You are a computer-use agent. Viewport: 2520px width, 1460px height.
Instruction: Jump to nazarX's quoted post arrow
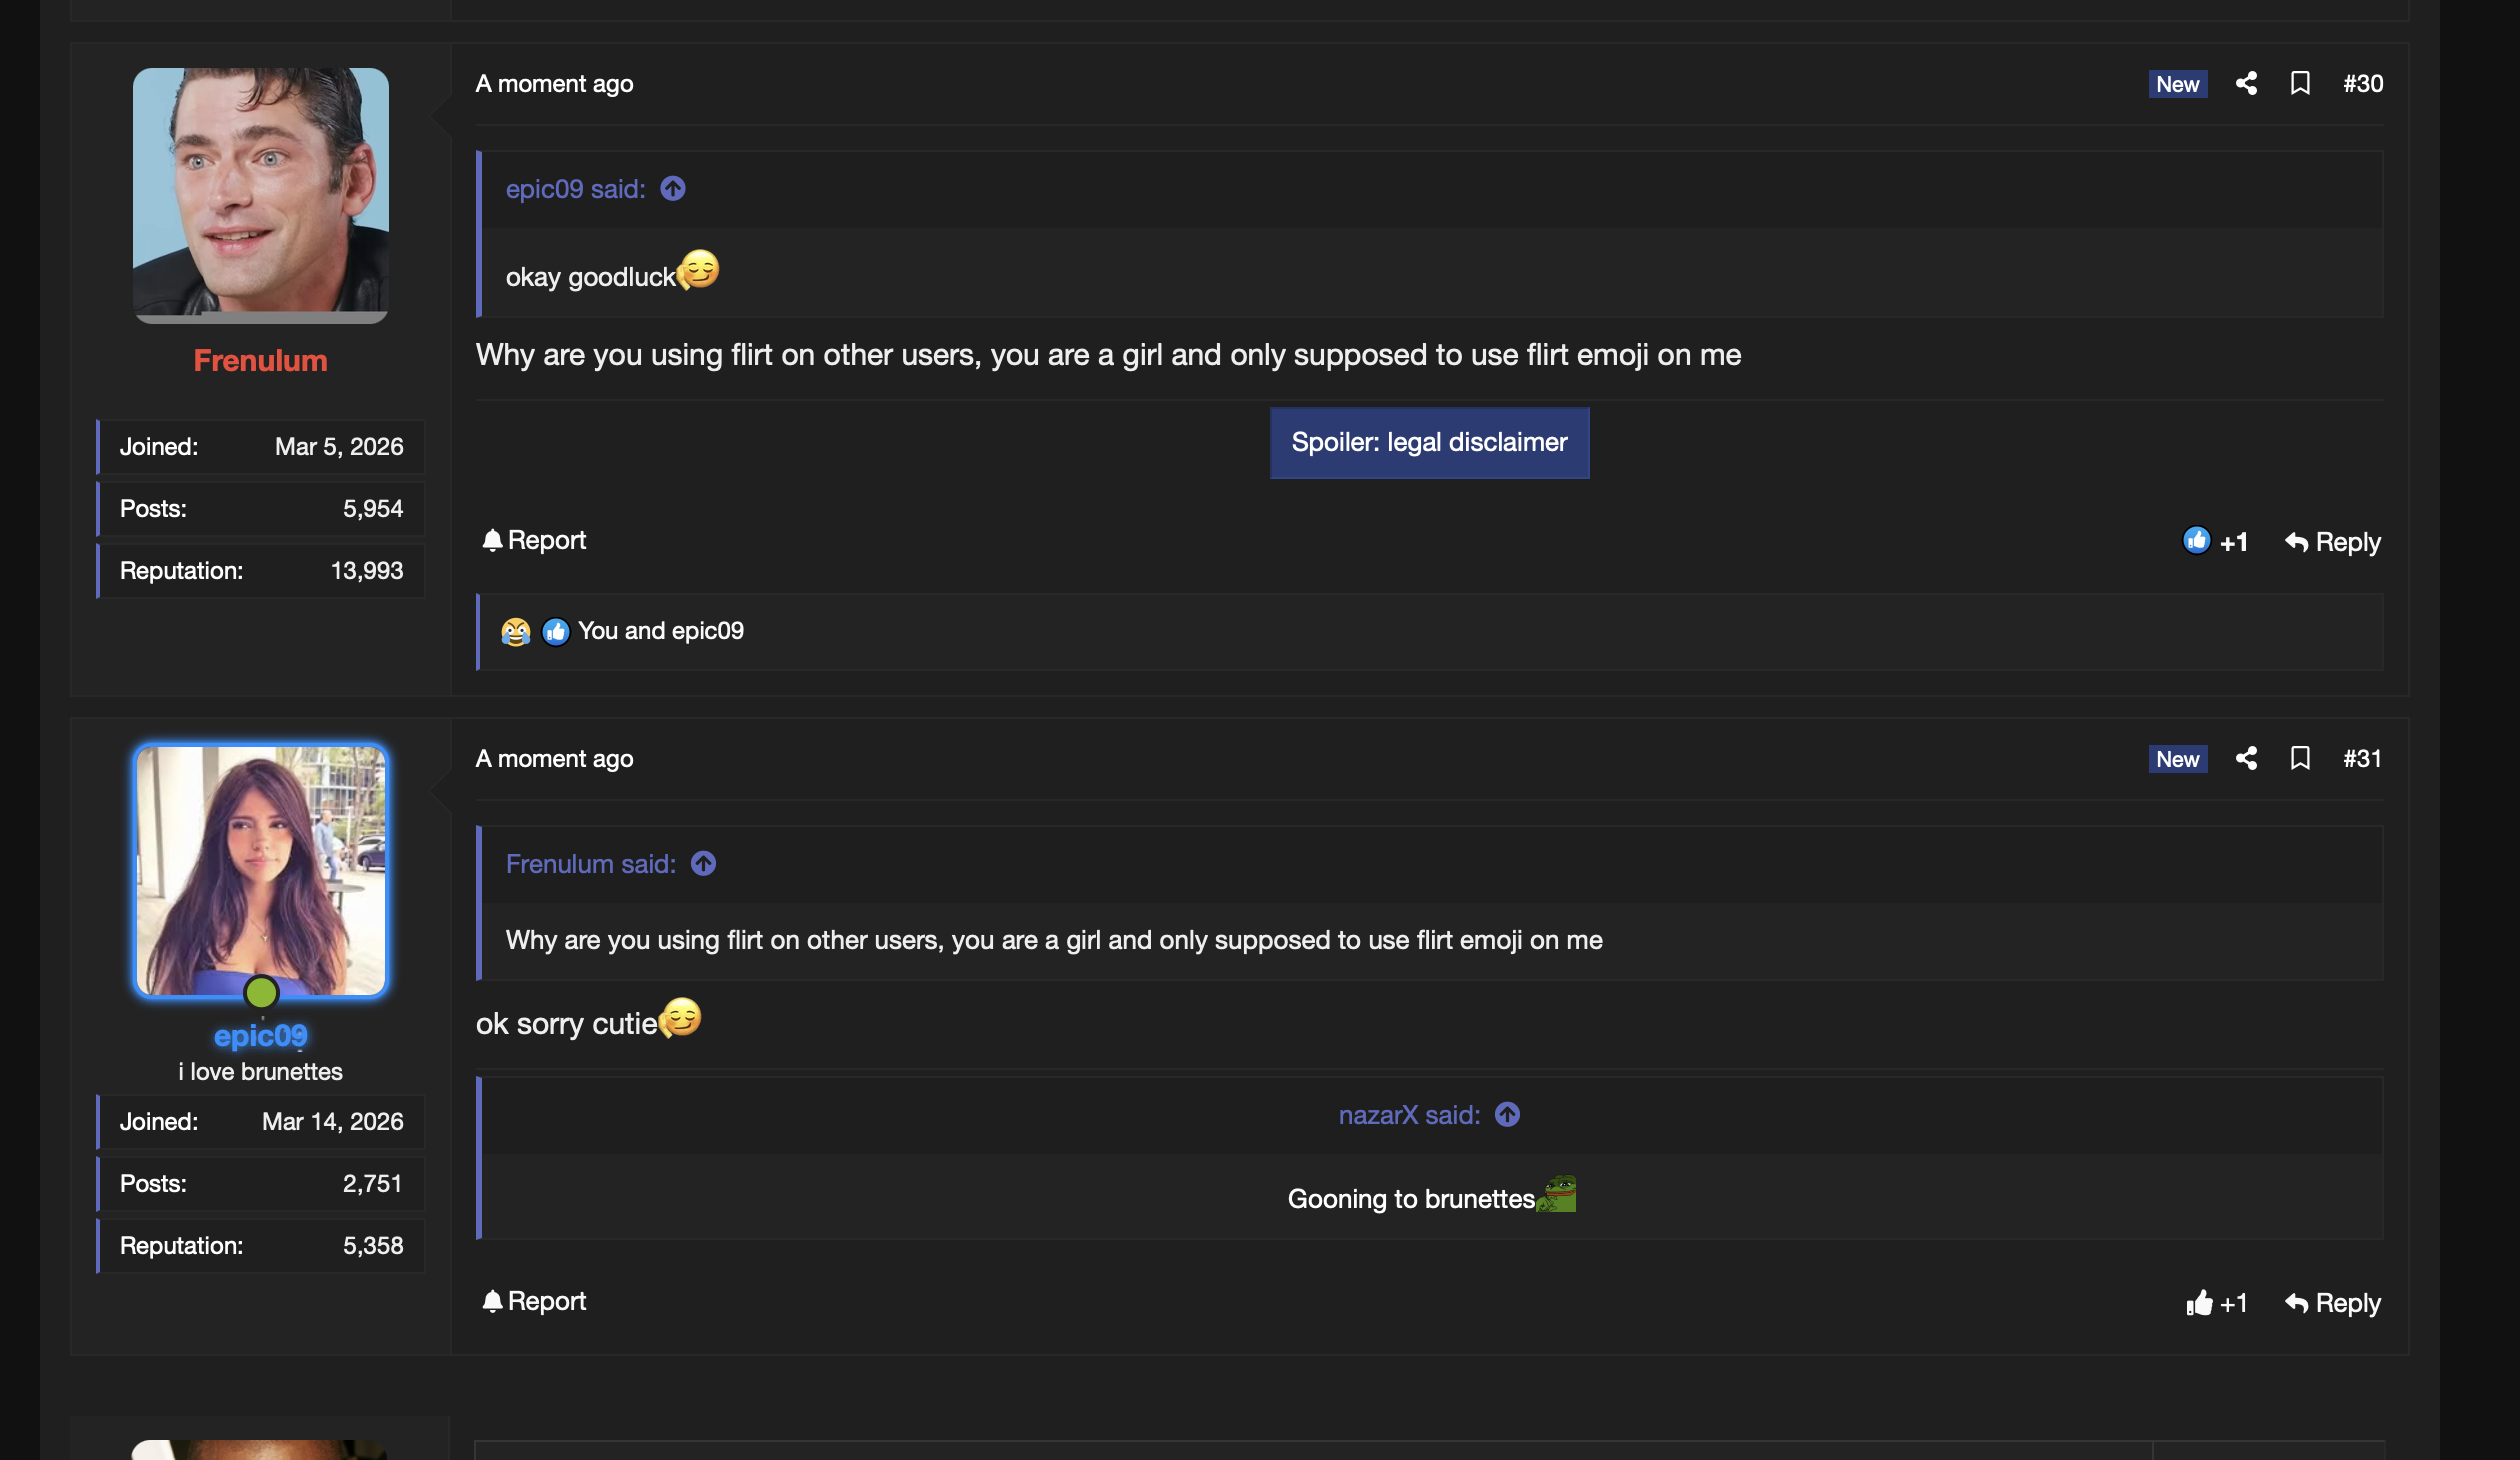pos(1507,1114)
